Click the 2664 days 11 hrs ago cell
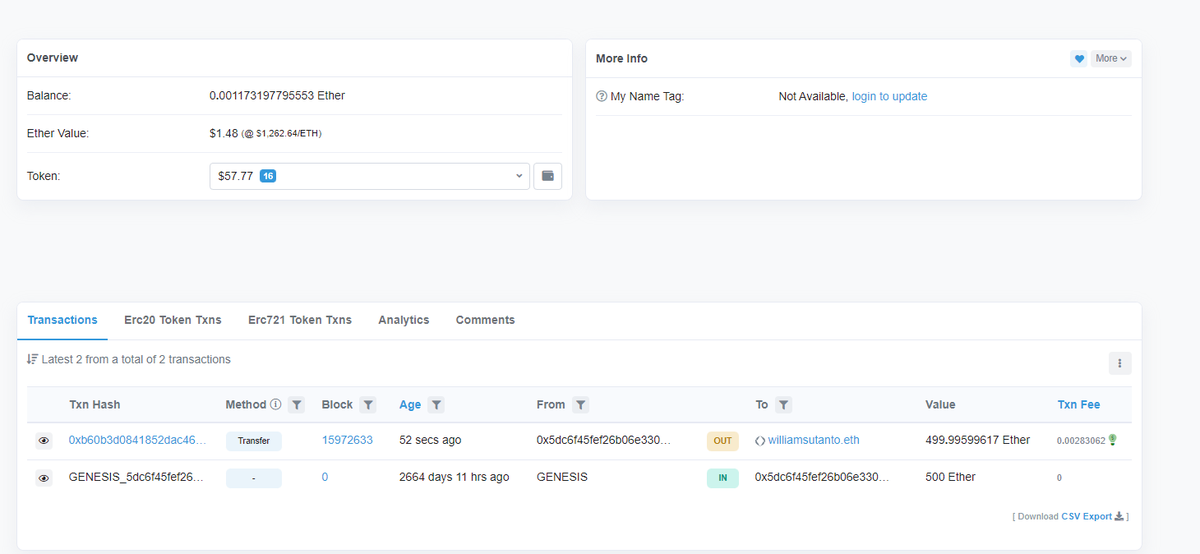This screenshot has height=554, width=1200. 454,477
